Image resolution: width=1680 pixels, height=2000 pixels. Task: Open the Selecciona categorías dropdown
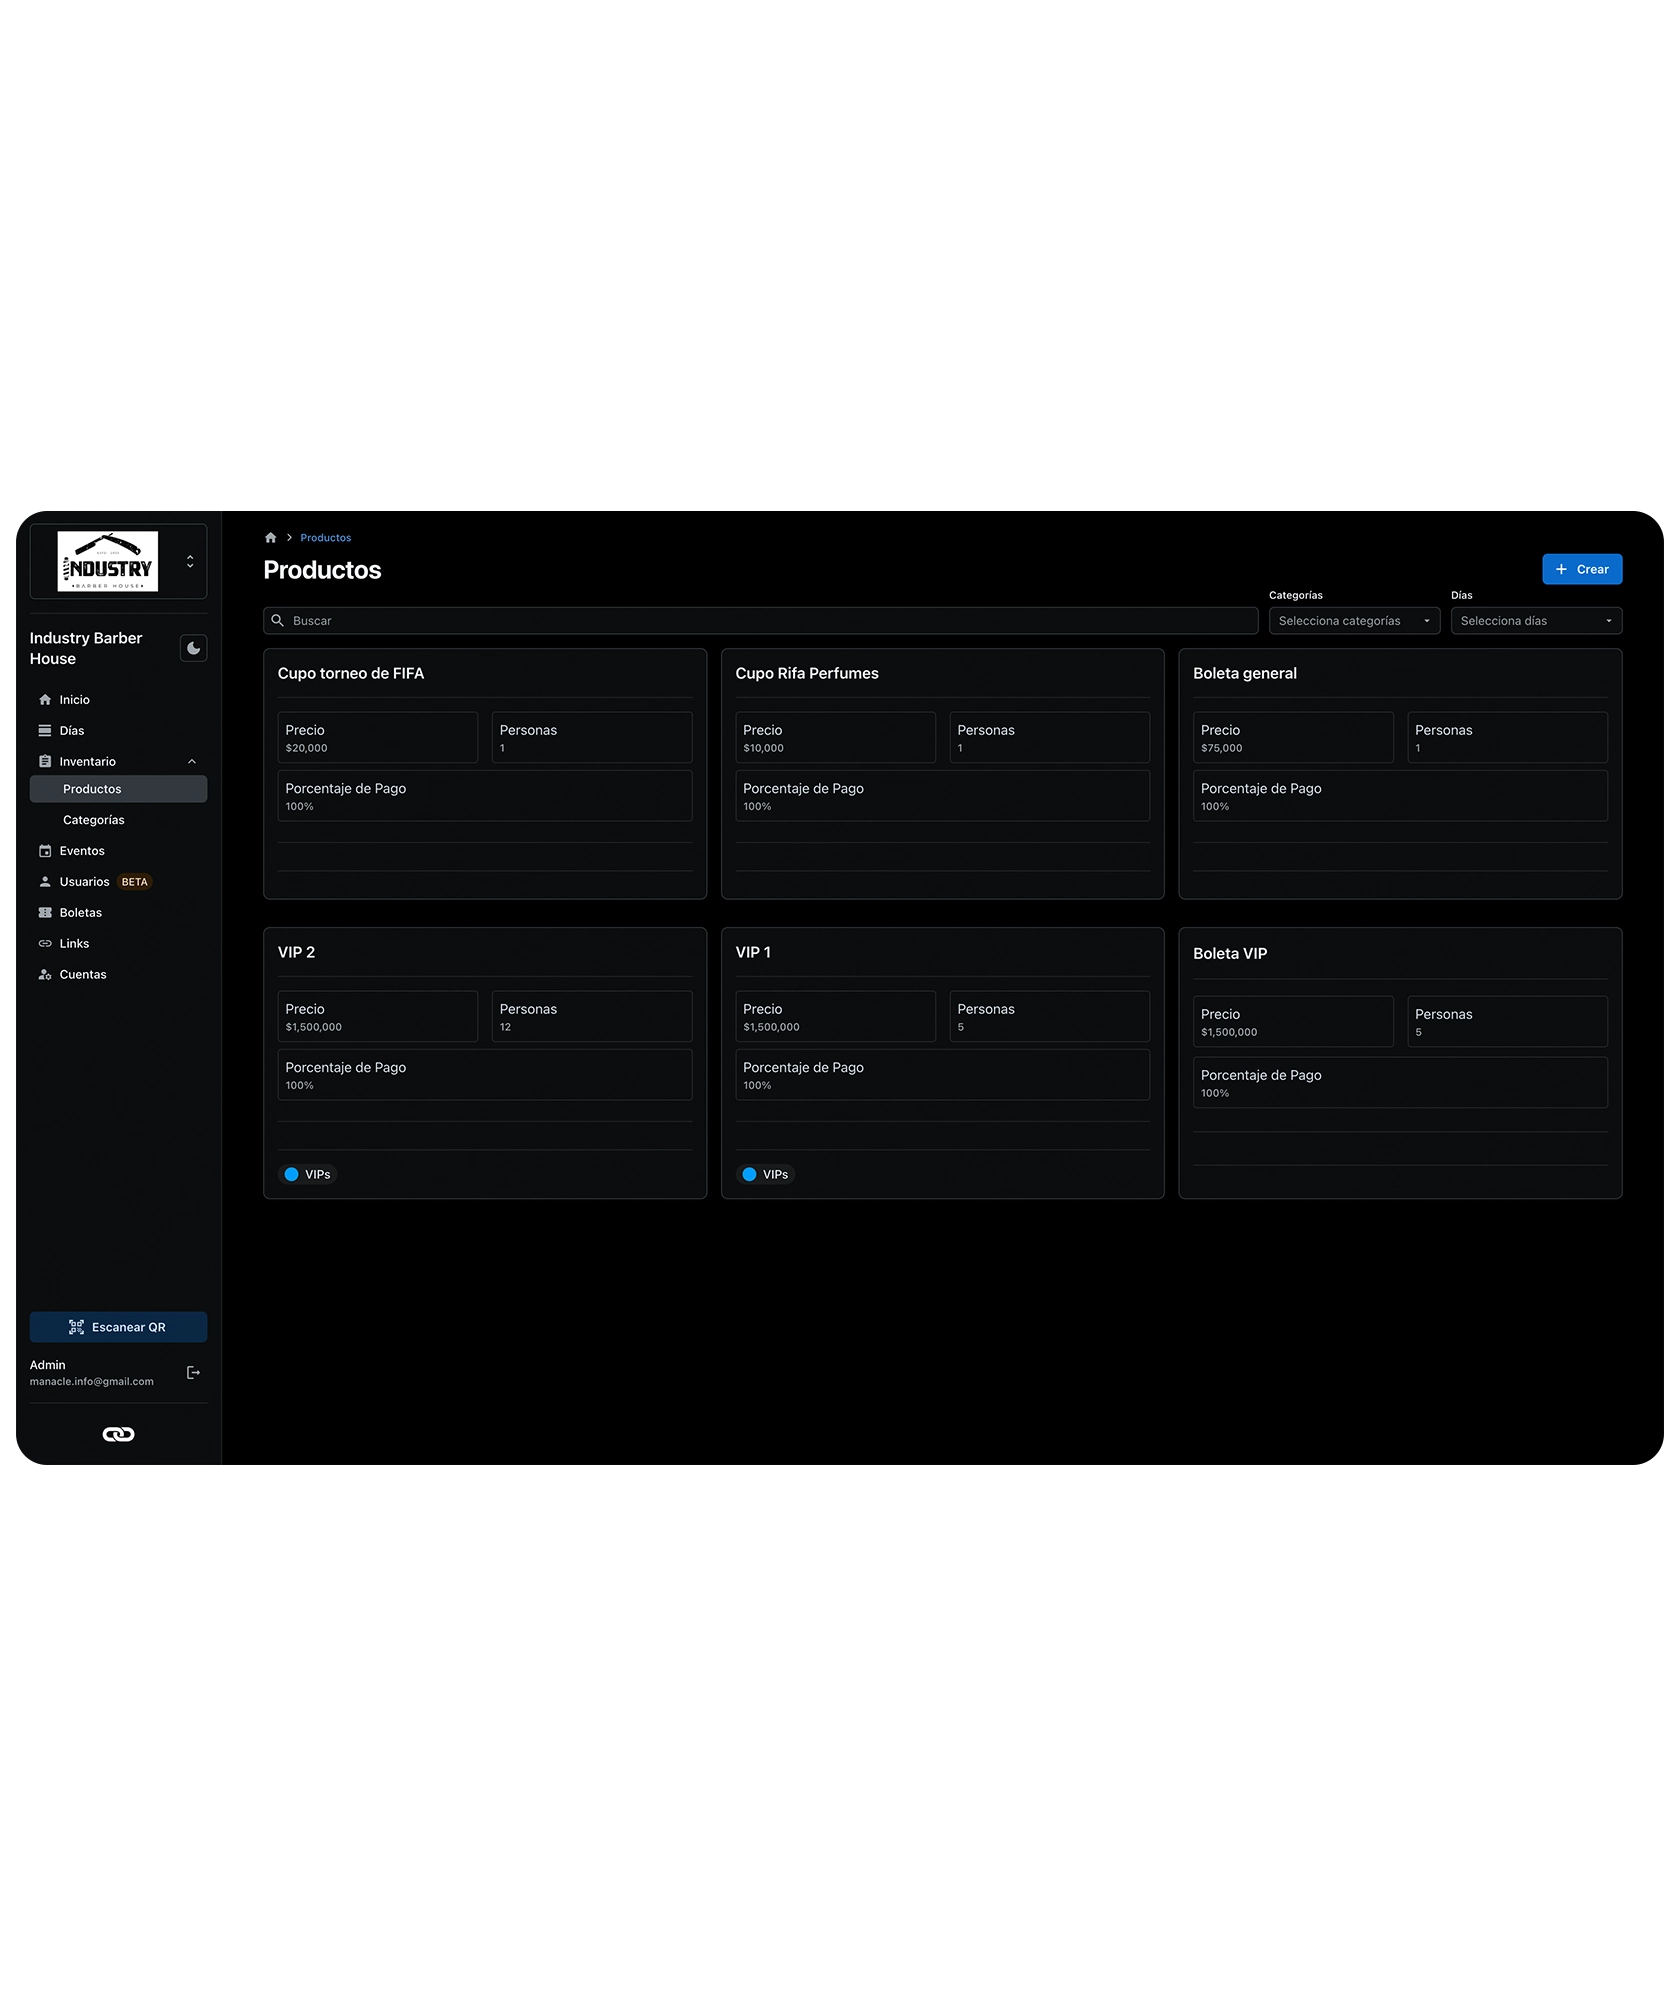[1354, 621]
